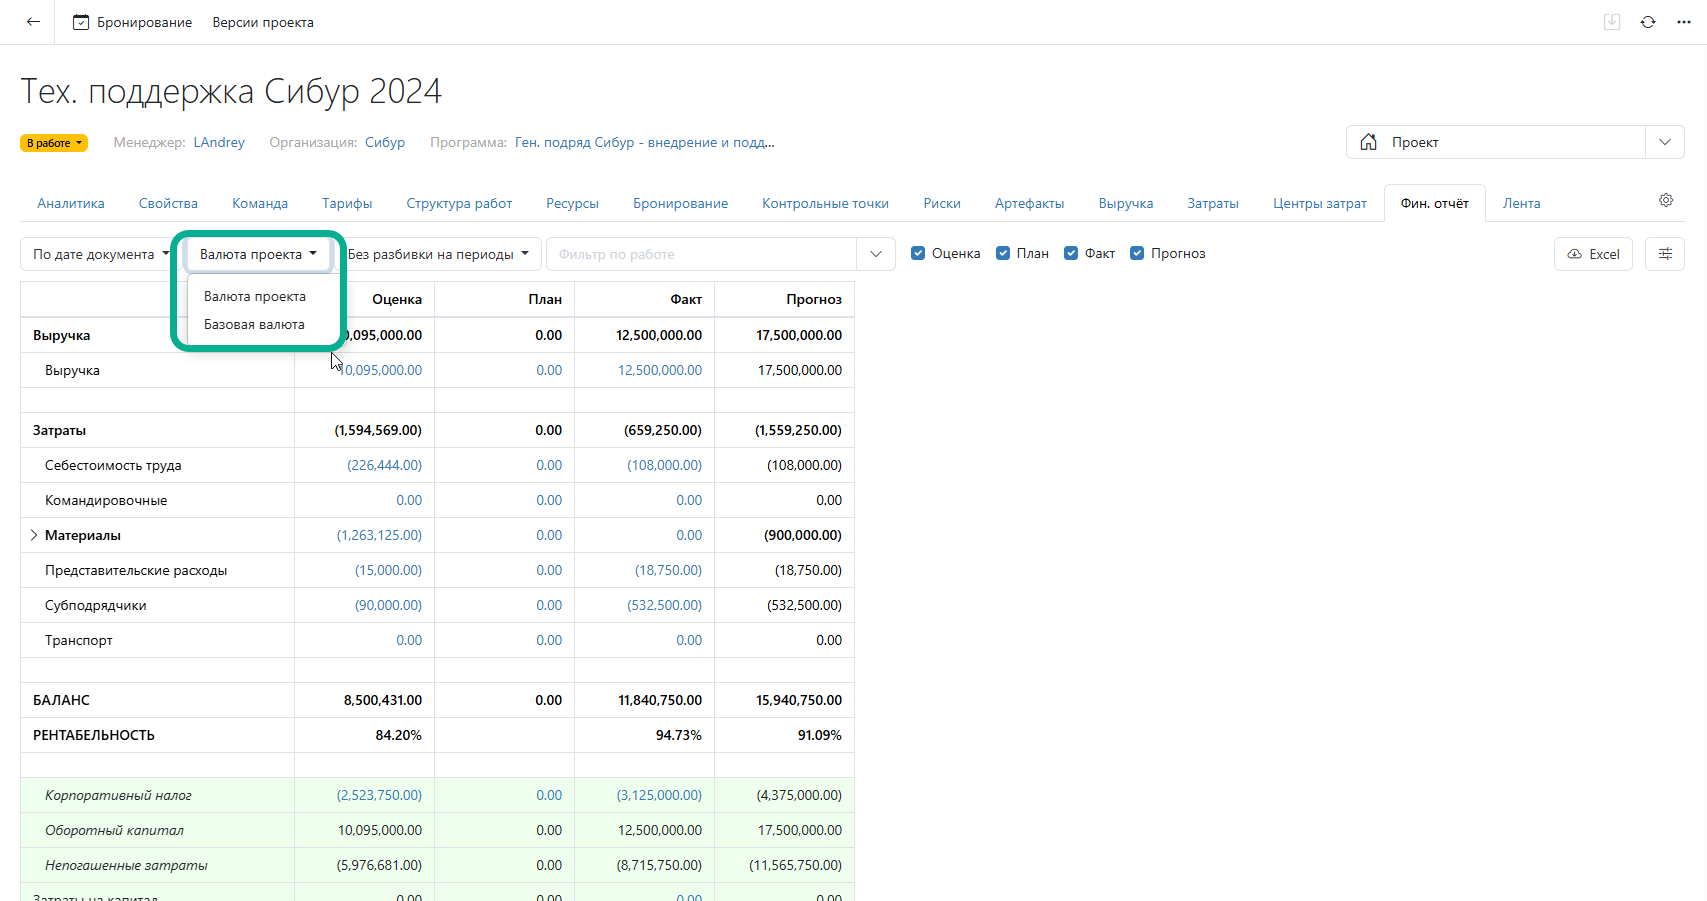Open the Контрольные точки tab
This screenshot has width=1707, height=901.
825,203
